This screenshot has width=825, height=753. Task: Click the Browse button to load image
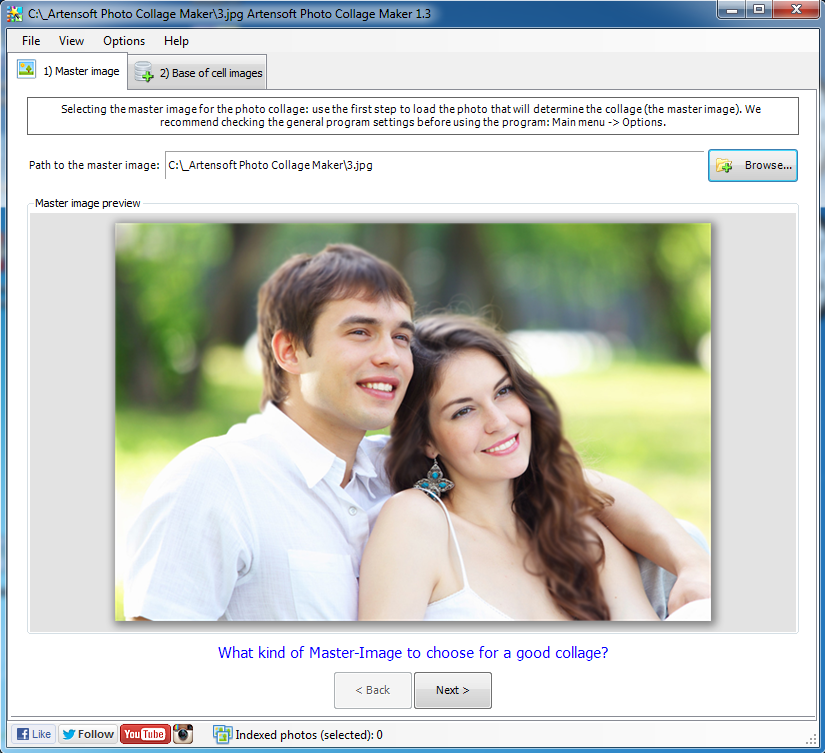(752, 165)
